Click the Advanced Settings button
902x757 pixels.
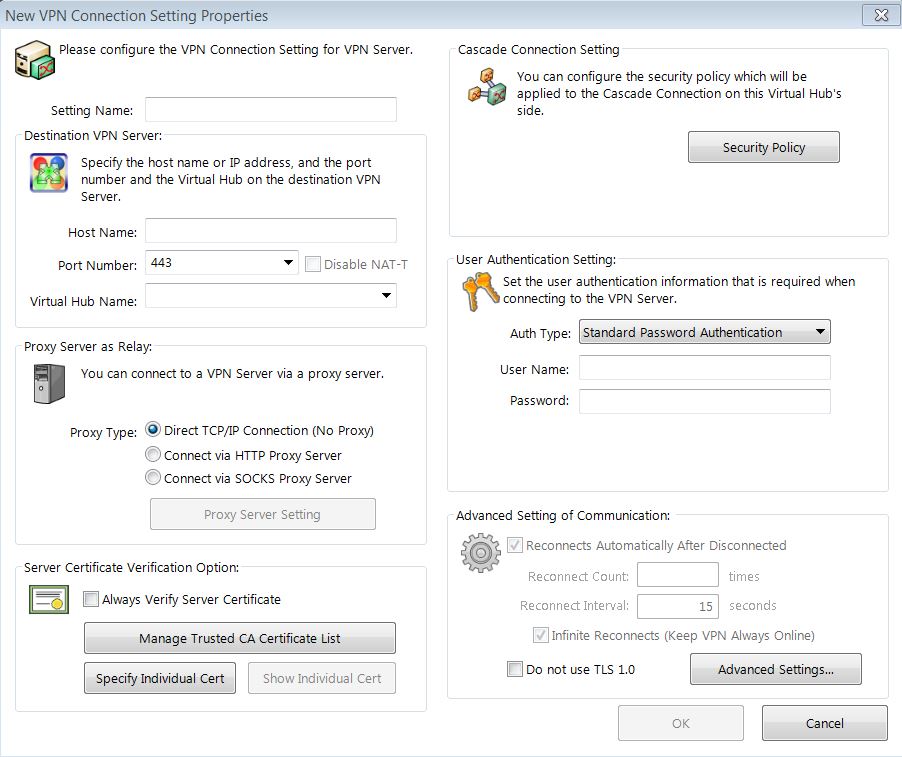pos(775,669)
